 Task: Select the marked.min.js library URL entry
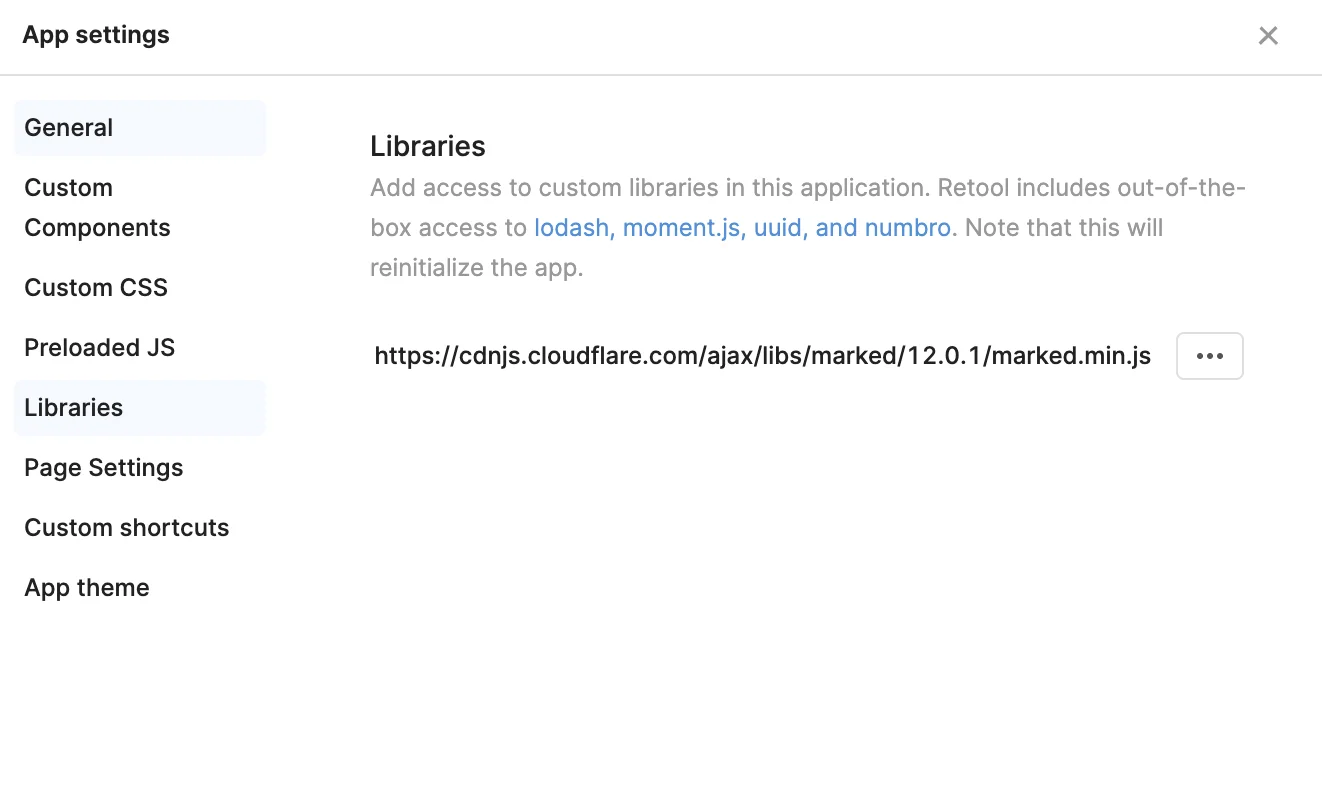pyautogui.click(x=762, y=356)
